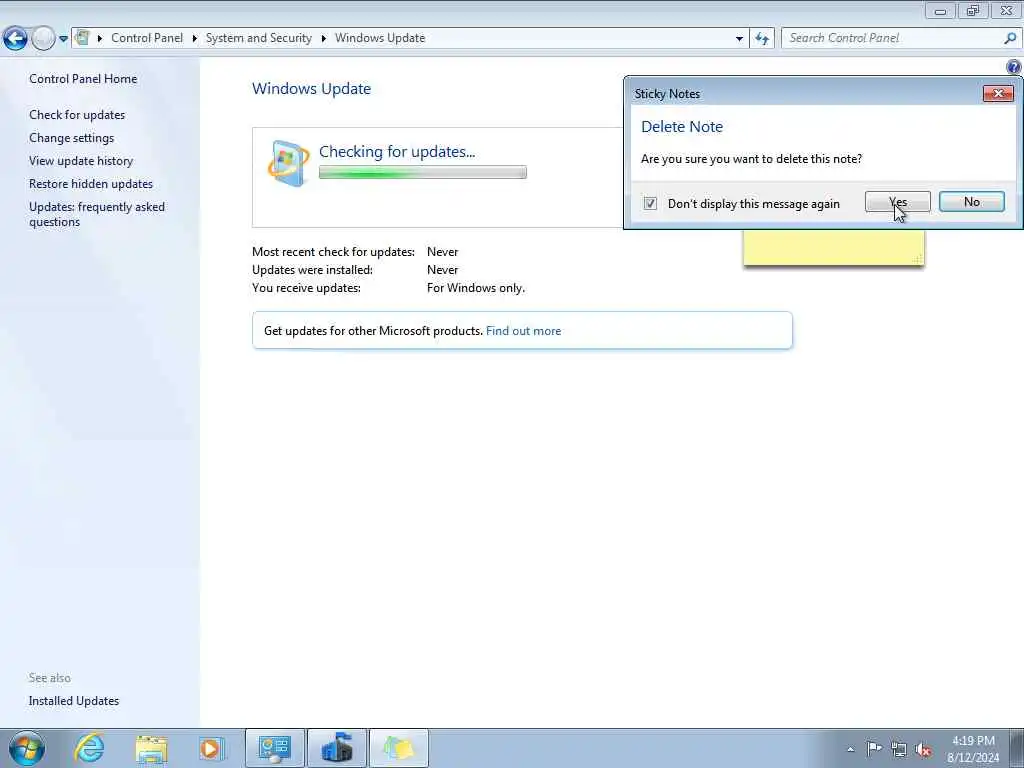Screen dimensions: 1024x768
Task: Open Installed Updates link
Action: (x=74, y=701)
